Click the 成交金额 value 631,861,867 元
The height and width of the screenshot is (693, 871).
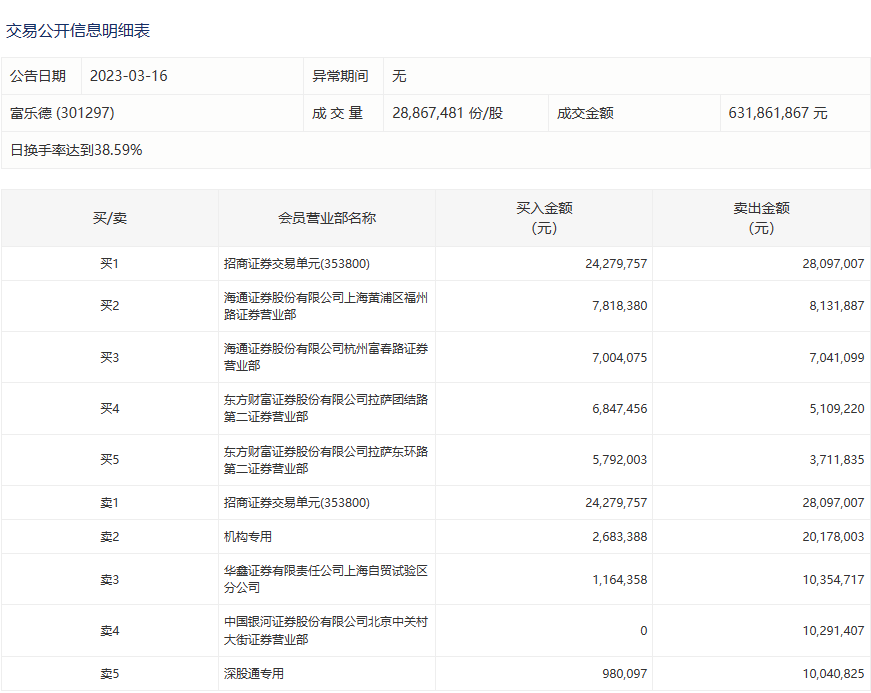[778, 113]
